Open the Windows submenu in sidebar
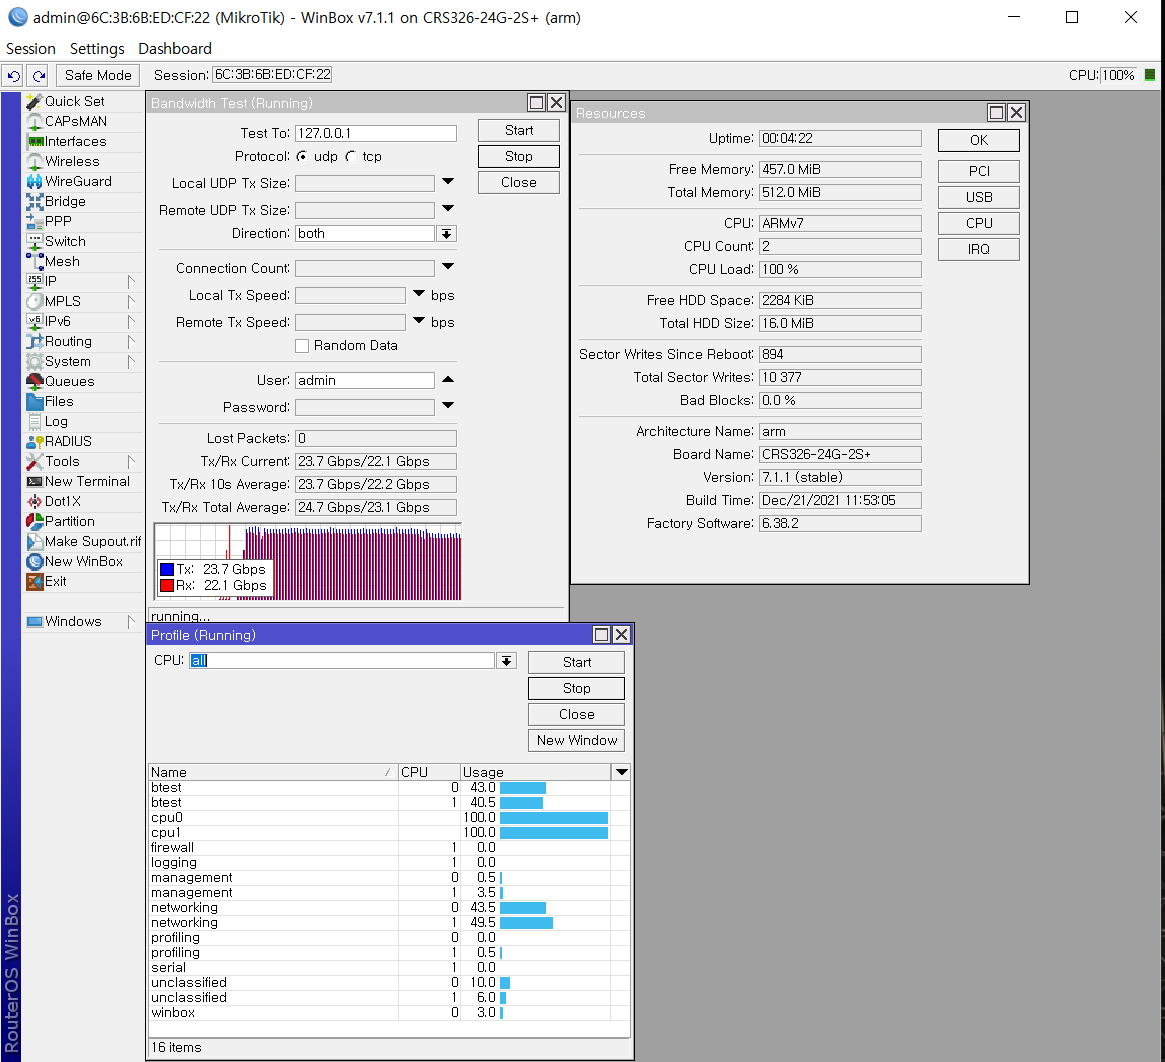 pos(82,622)
